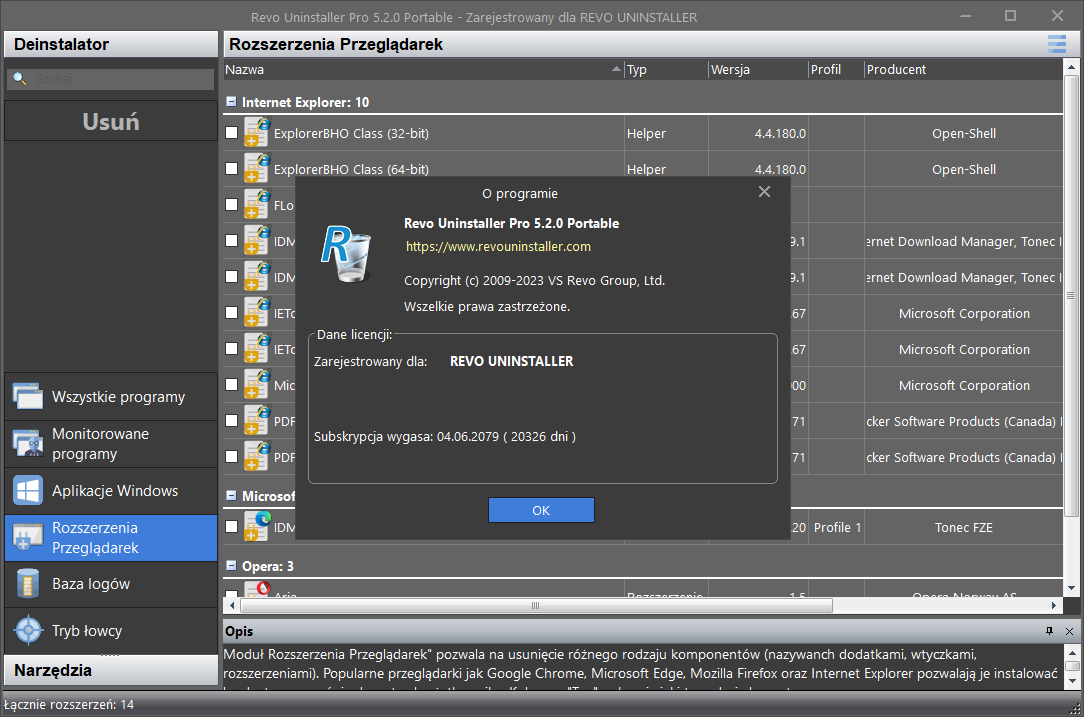Viewport: 1084px width, 717px height.
Task: Open Baza logów label
Action: (x=91, y=584)
